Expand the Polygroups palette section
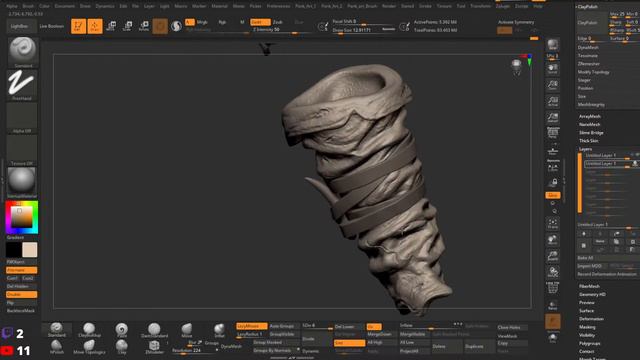Screen dimensions: 640x360 click(x=589, y=343)
